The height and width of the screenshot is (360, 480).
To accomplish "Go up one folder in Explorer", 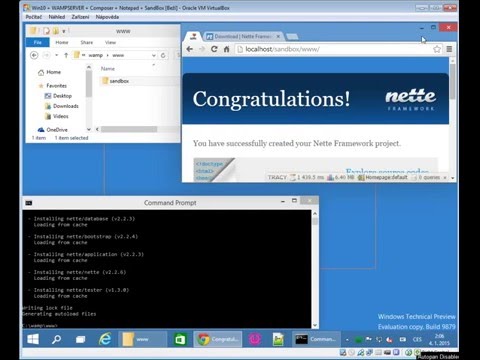I will click(66, 55).
